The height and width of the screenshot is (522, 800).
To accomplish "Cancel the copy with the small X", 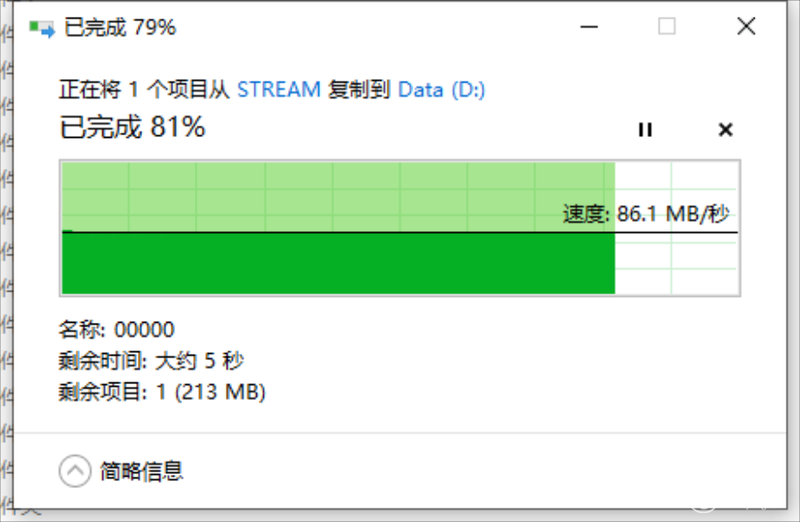I will (x=725, y=130).
